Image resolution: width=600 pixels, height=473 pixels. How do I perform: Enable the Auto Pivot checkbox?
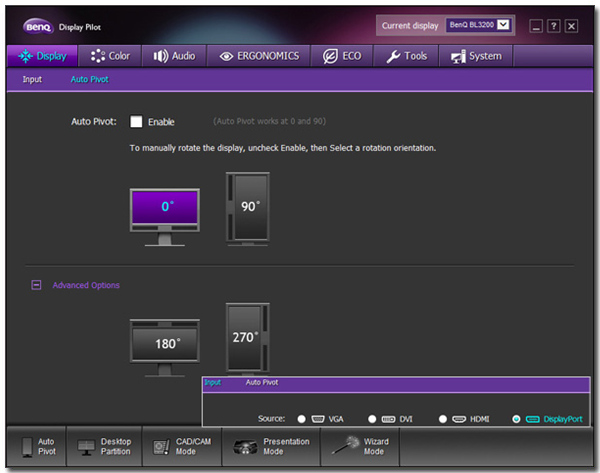pyautogui.click(x=136, y=122)
